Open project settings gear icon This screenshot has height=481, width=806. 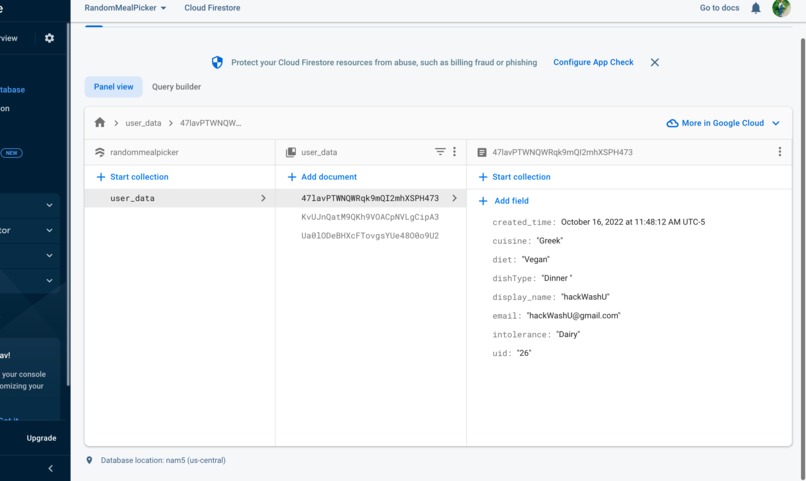[49, 38]
